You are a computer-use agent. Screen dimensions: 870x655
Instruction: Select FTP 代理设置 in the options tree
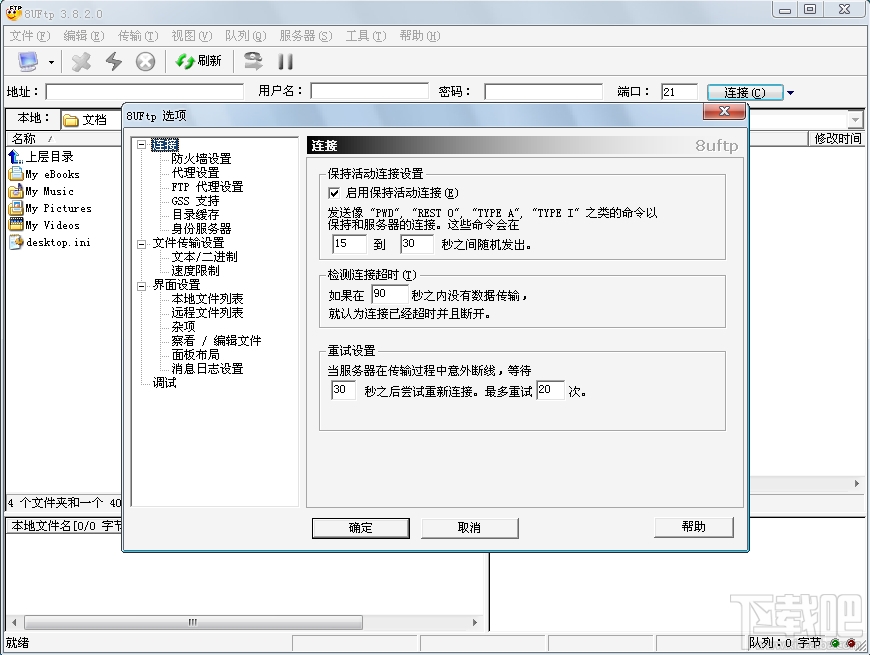point(207,186)
